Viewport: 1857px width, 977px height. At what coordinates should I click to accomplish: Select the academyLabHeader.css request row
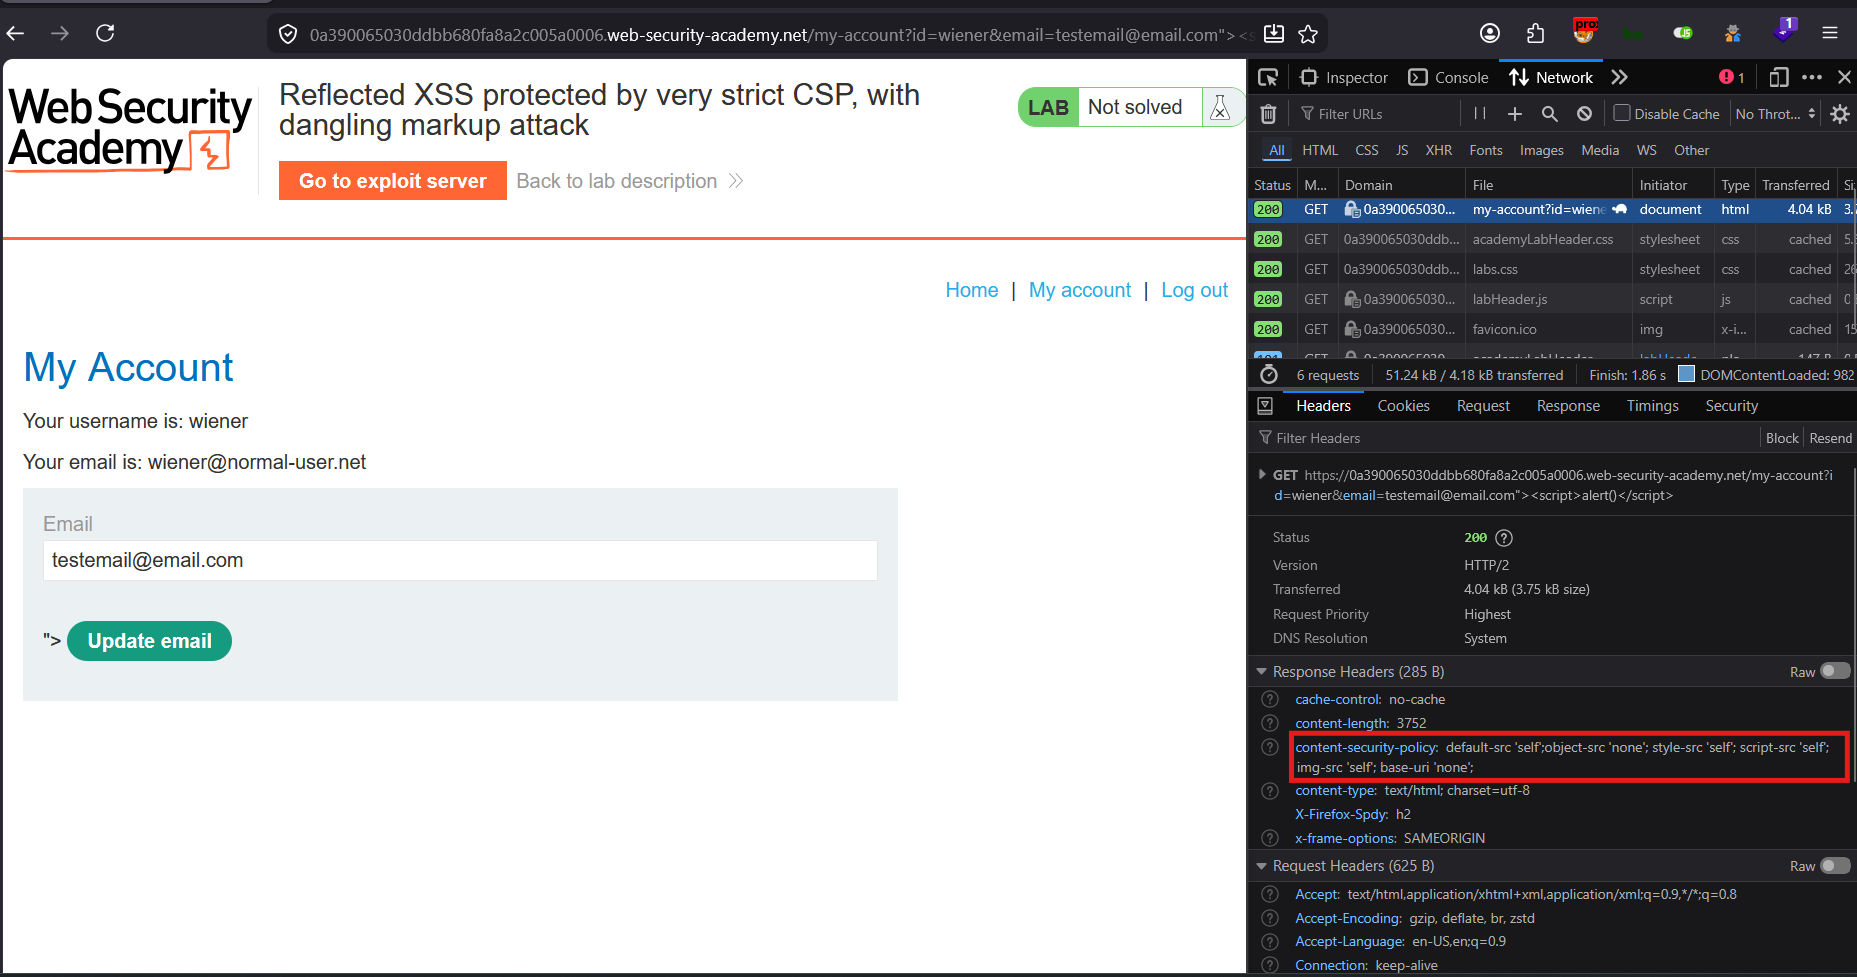tap(1552, 240)
